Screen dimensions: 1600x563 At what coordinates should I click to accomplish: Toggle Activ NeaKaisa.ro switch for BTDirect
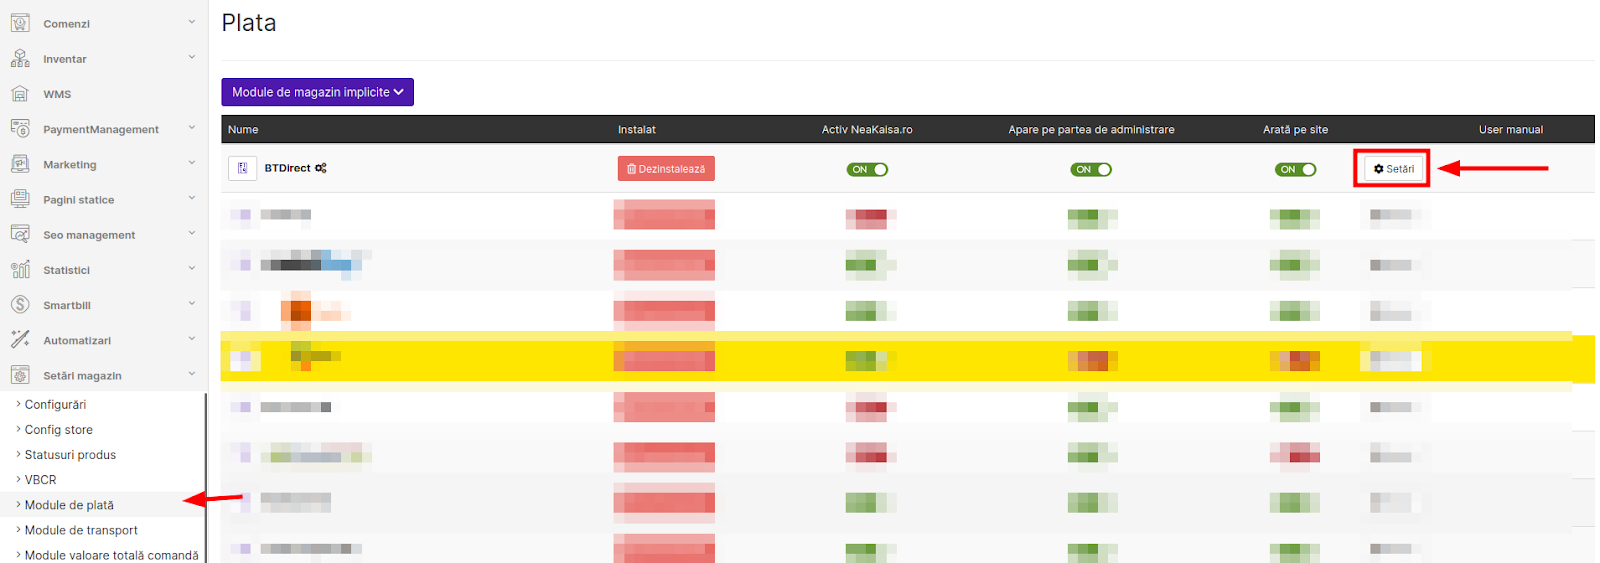coord(867,169)
